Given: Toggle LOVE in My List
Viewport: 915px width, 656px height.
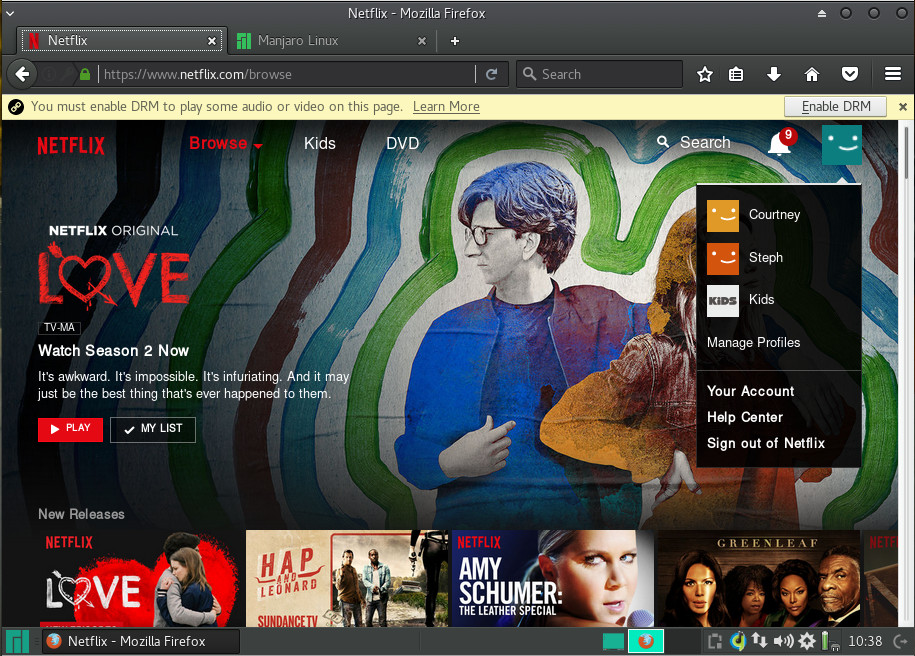Looking at the screenshot, I should pos(153,429).
